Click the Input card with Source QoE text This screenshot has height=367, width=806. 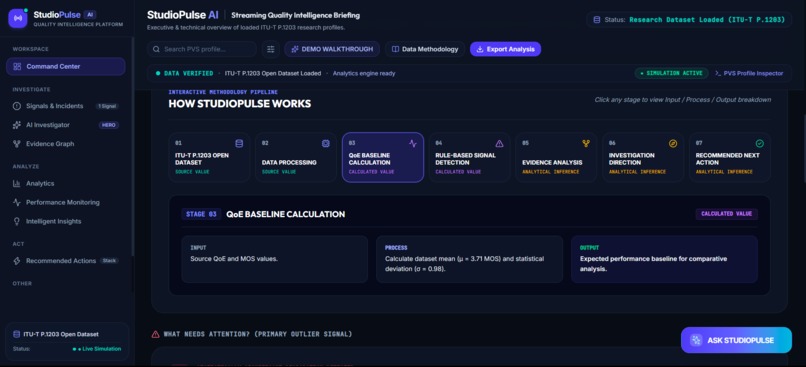(274, 259)
